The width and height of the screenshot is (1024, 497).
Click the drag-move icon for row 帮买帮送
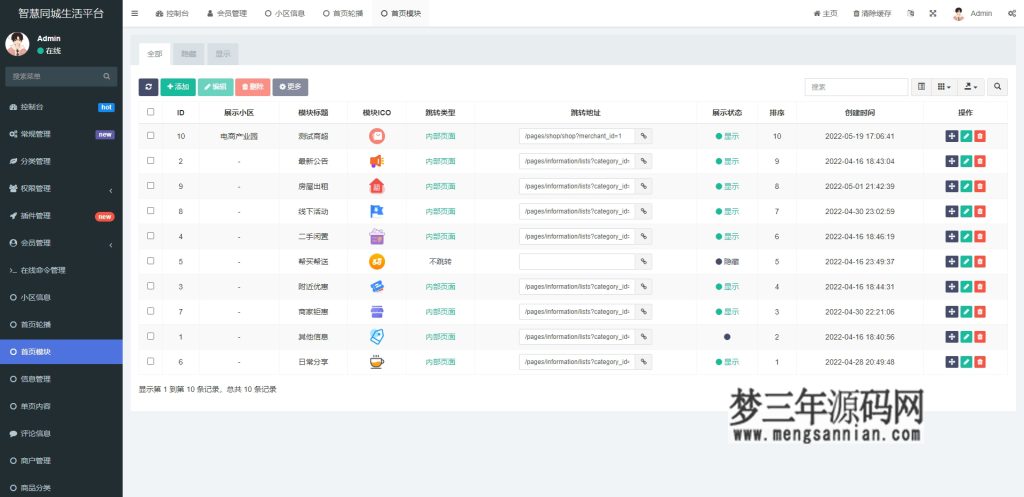[952, 261]
